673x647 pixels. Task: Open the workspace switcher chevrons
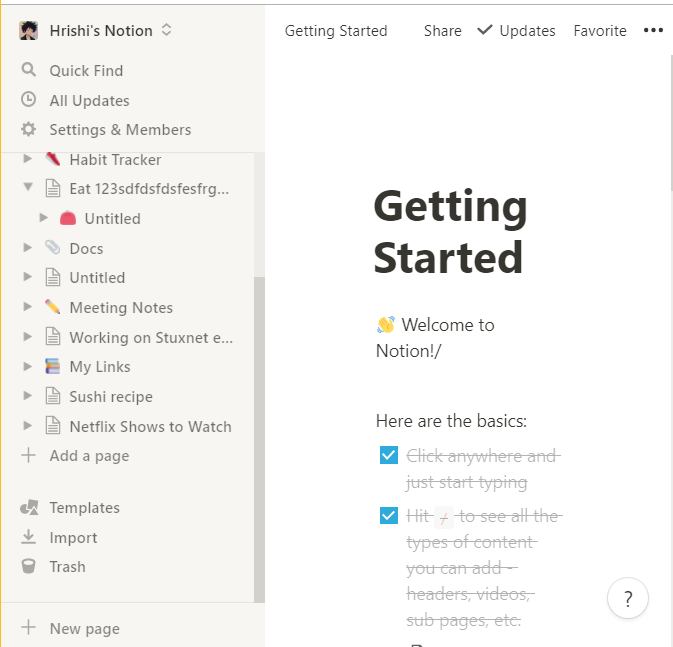point(167,30)
